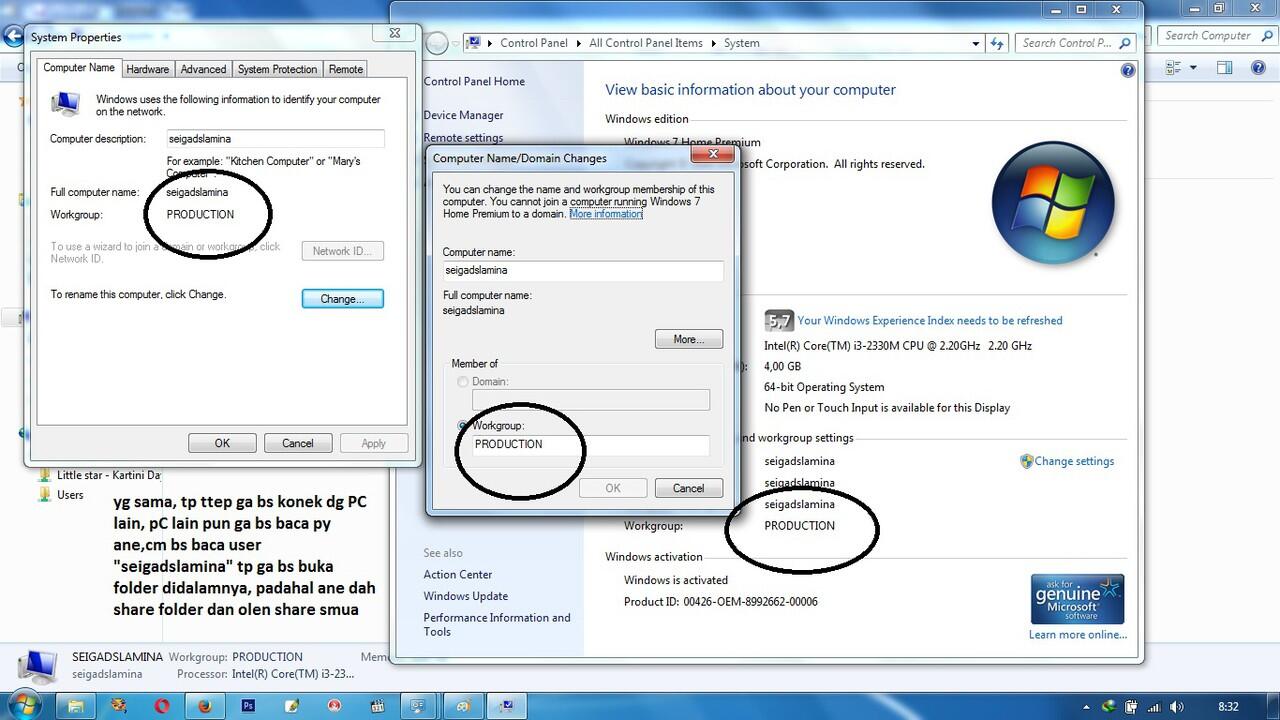This screenshot has height=720, width=1280.
Task: Toggle the preview pane icon in Computer window
Action: (x=1224, y=68)
